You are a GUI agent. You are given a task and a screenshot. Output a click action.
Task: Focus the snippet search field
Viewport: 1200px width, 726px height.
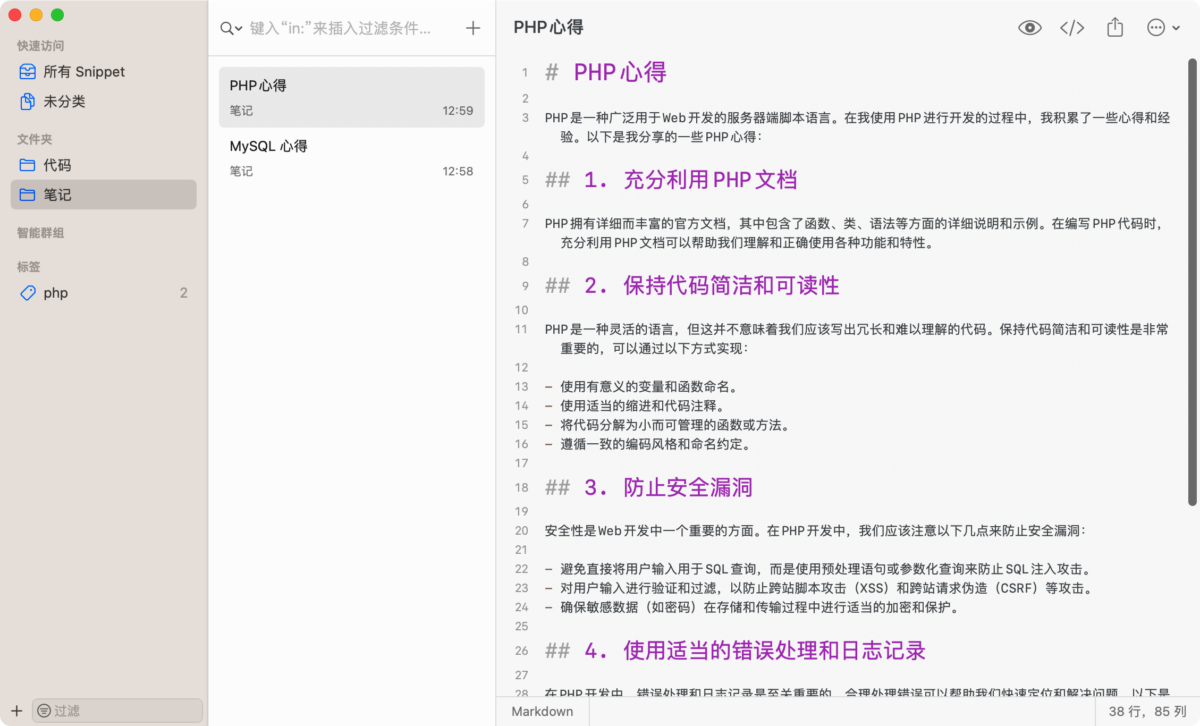point(341,29)
